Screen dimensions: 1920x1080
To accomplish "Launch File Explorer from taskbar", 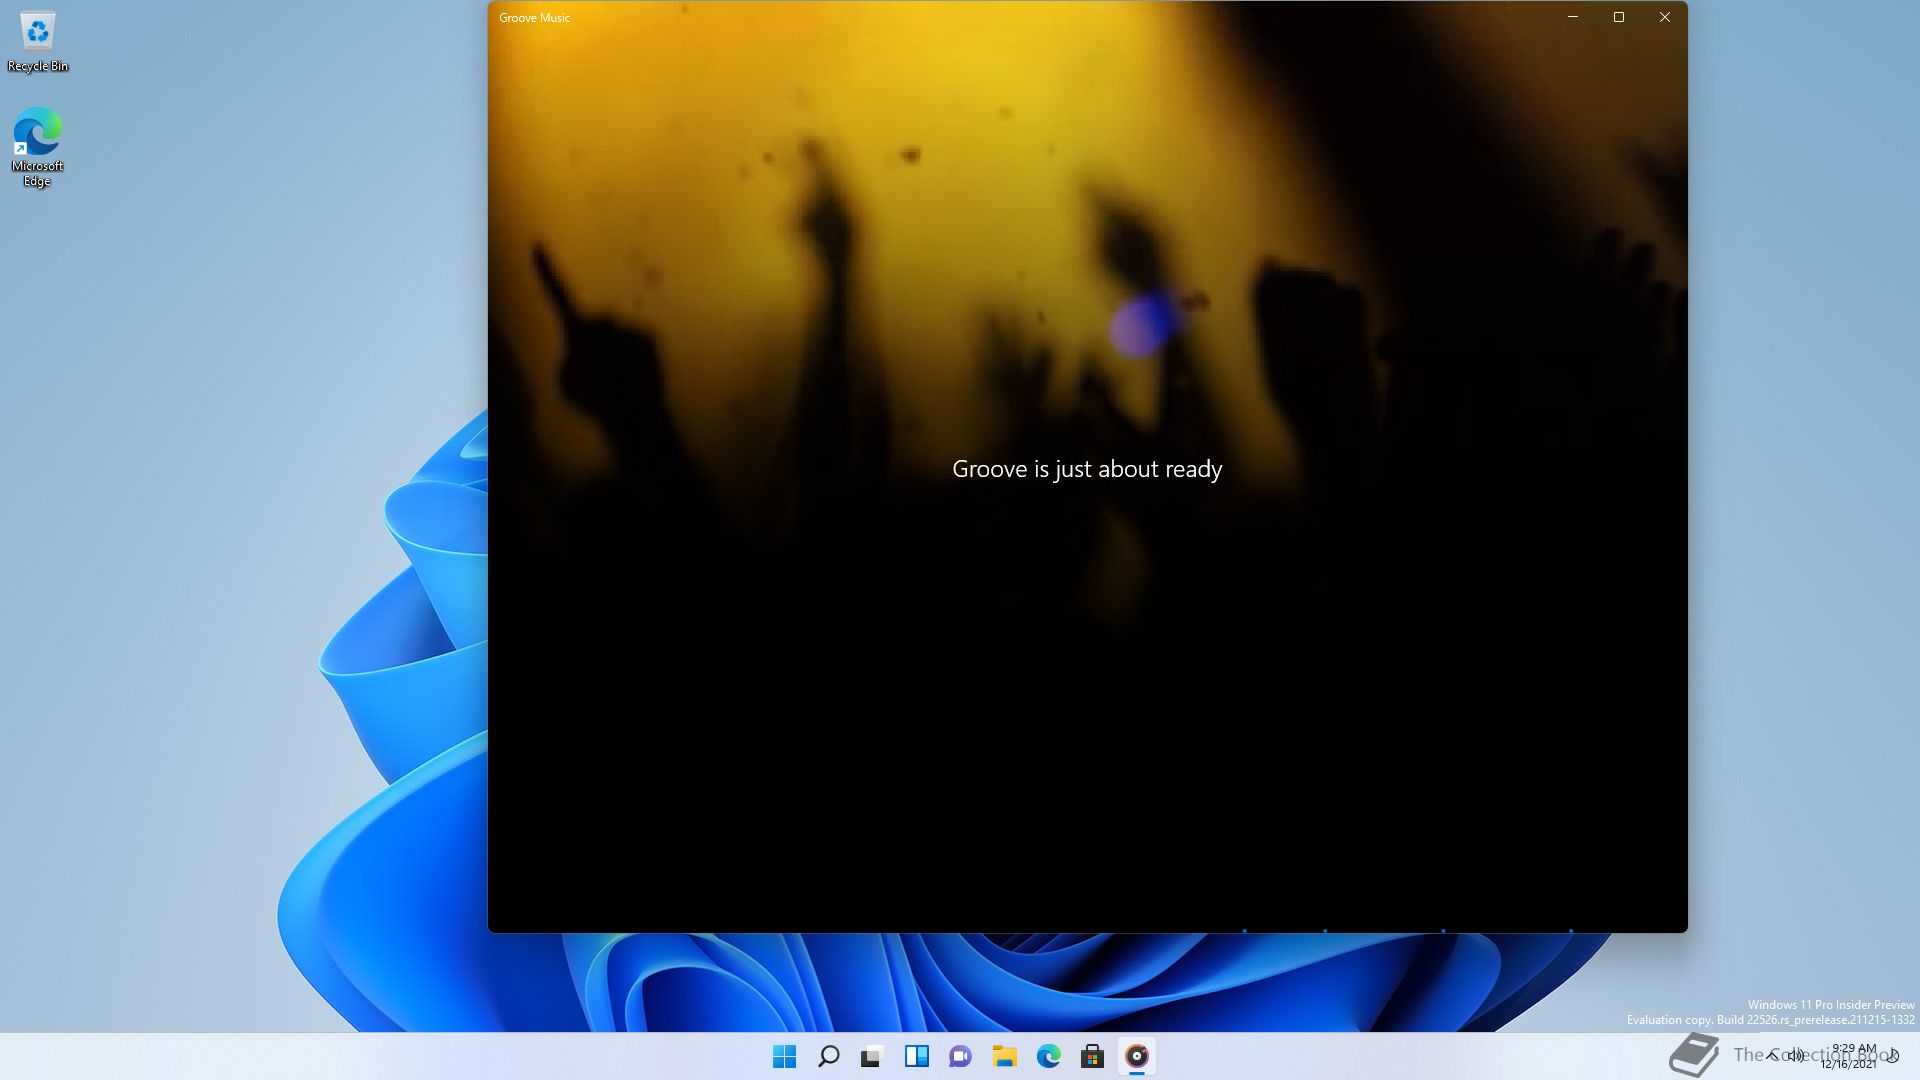I will pos(1004,1056).
